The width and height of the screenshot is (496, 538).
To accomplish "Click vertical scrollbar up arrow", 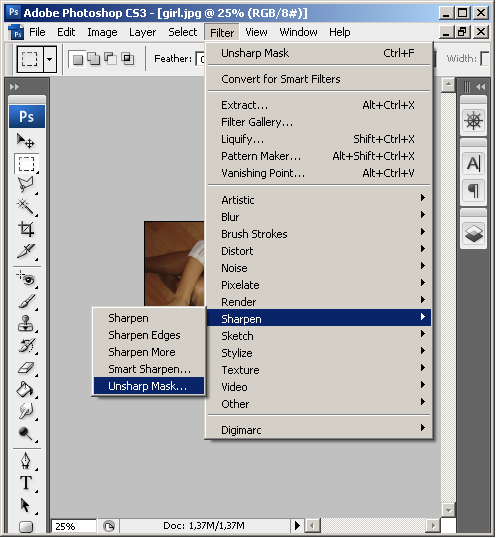I will 448,85.
